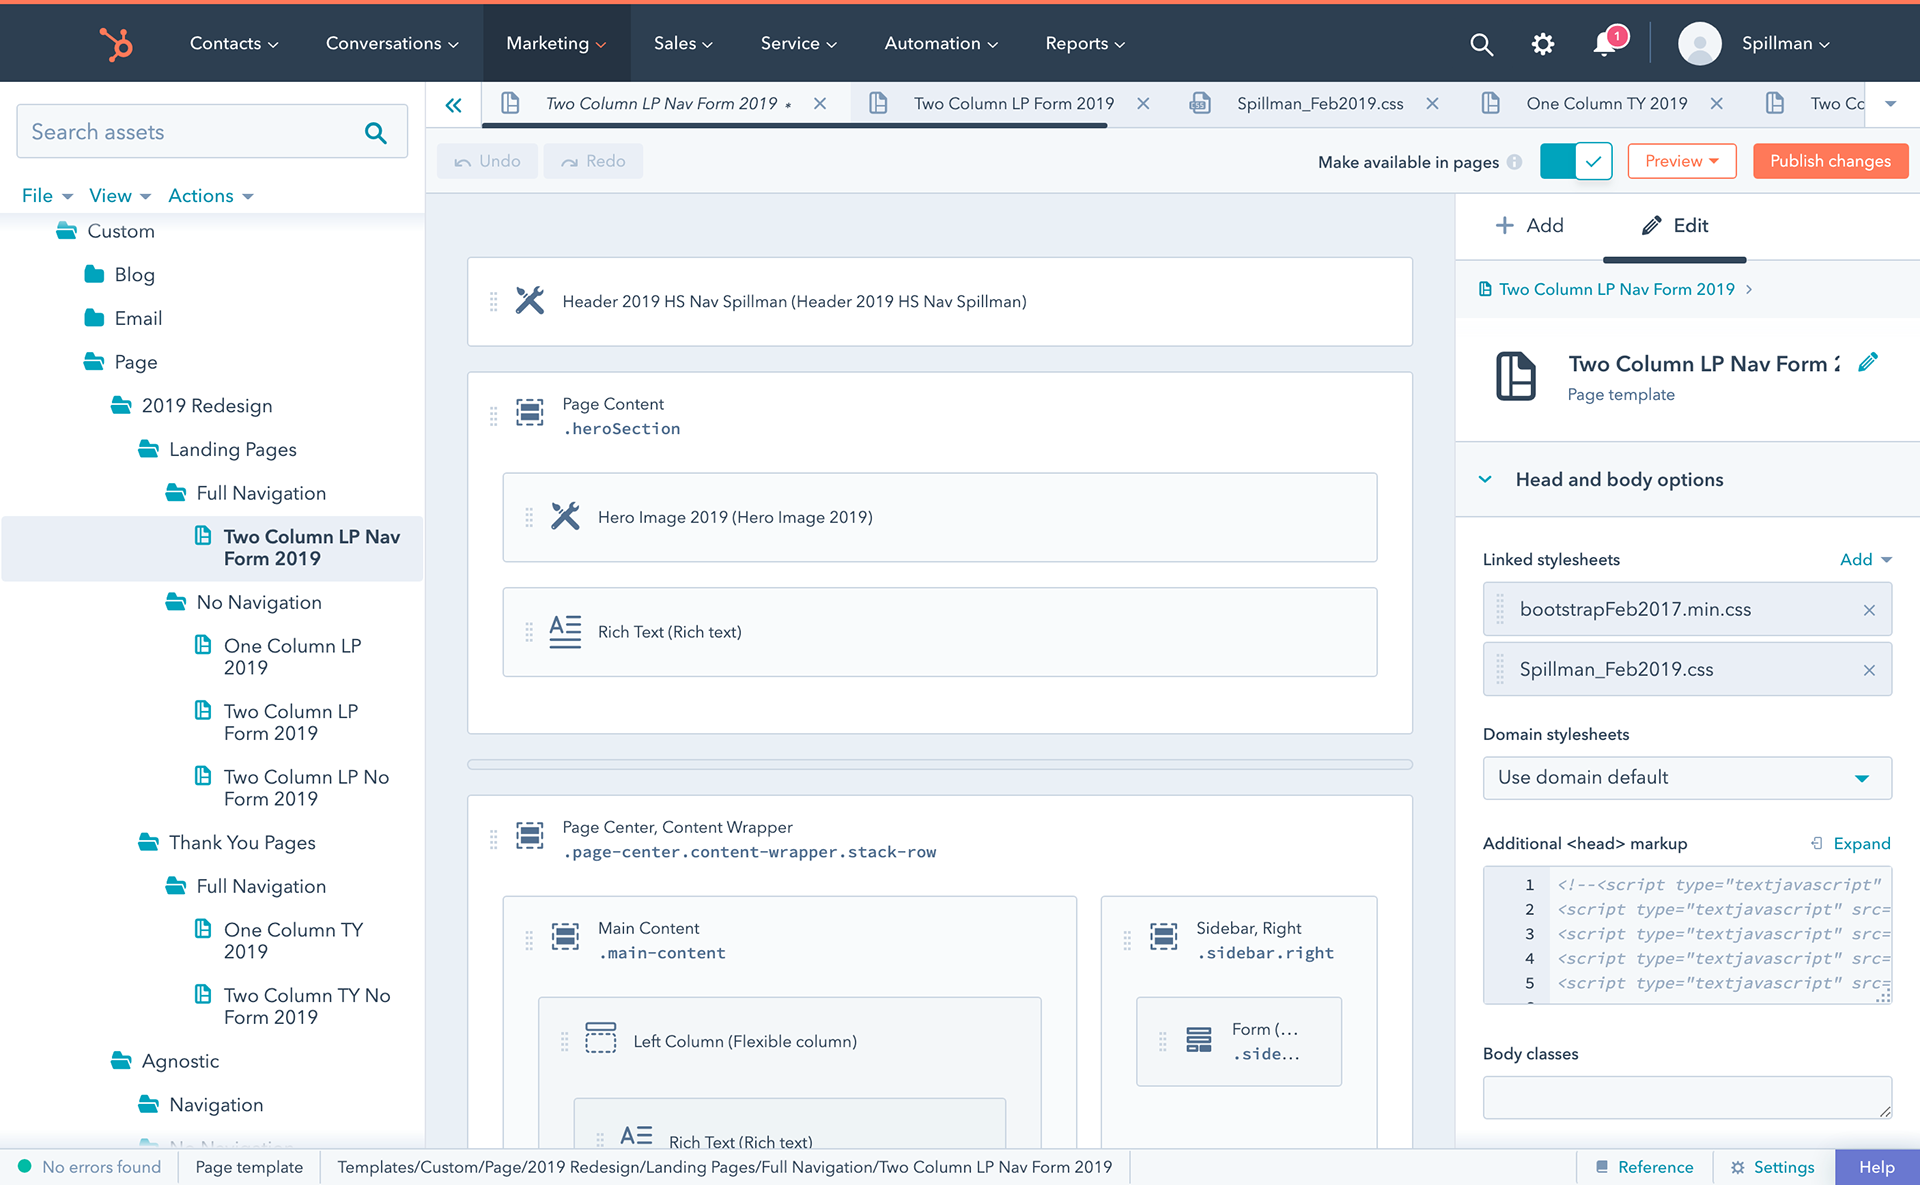Collapse sidebar with double chevron icon
The height and width of the screenshot is (1185, 1920).
pyautogui.click(x=453, y=104)
